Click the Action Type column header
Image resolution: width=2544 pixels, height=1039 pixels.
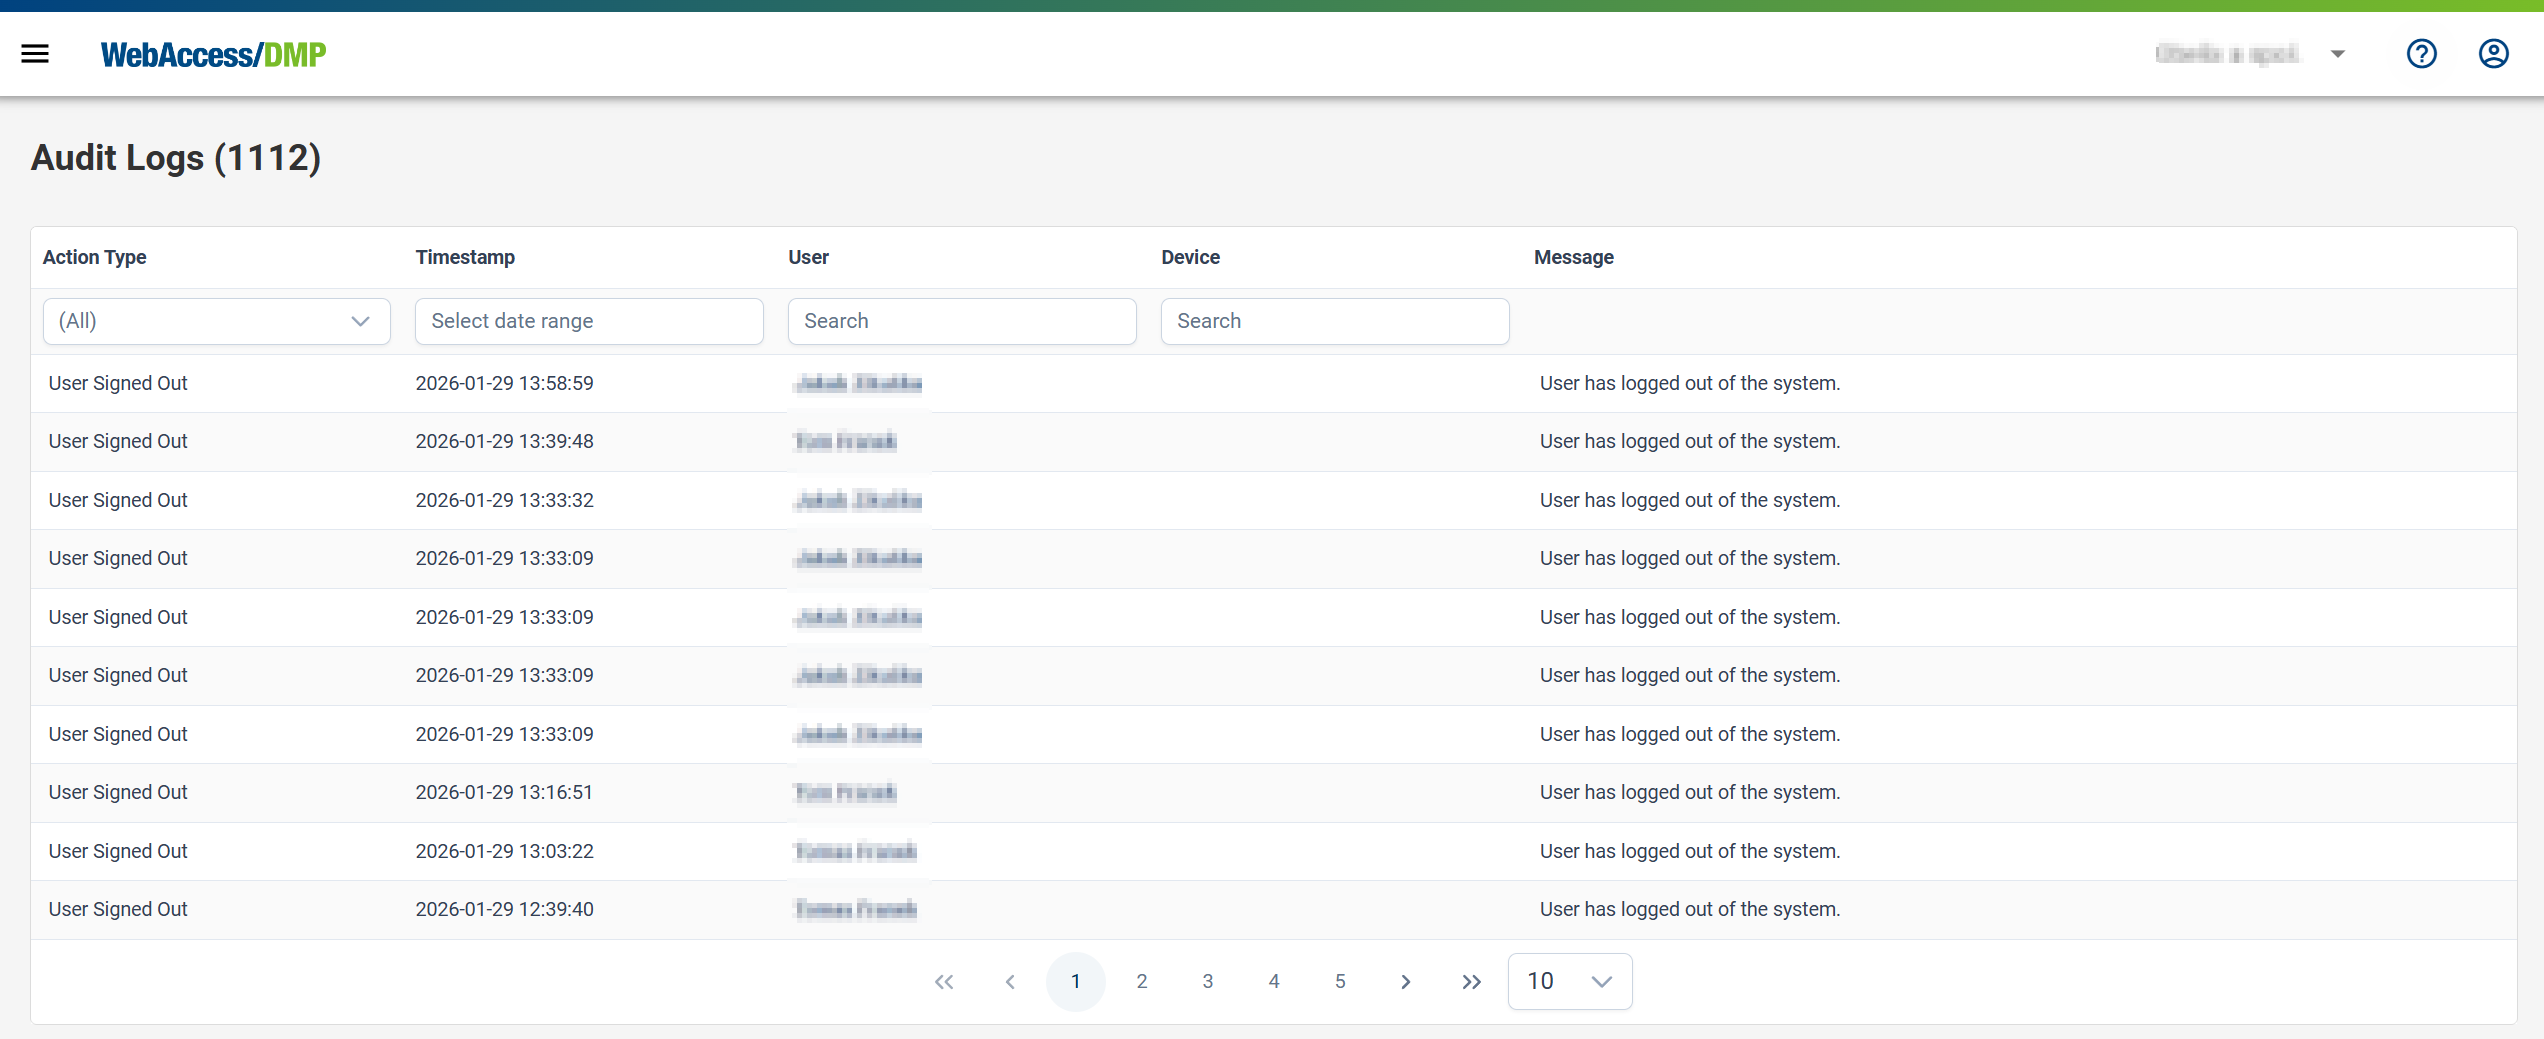(94, 257)
